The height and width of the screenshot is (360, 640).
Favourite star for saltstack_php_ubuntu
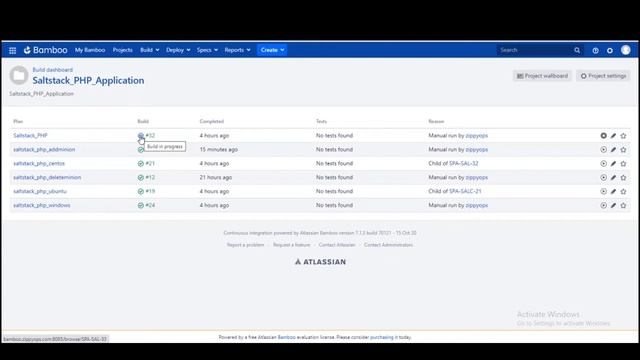(623, 191)
